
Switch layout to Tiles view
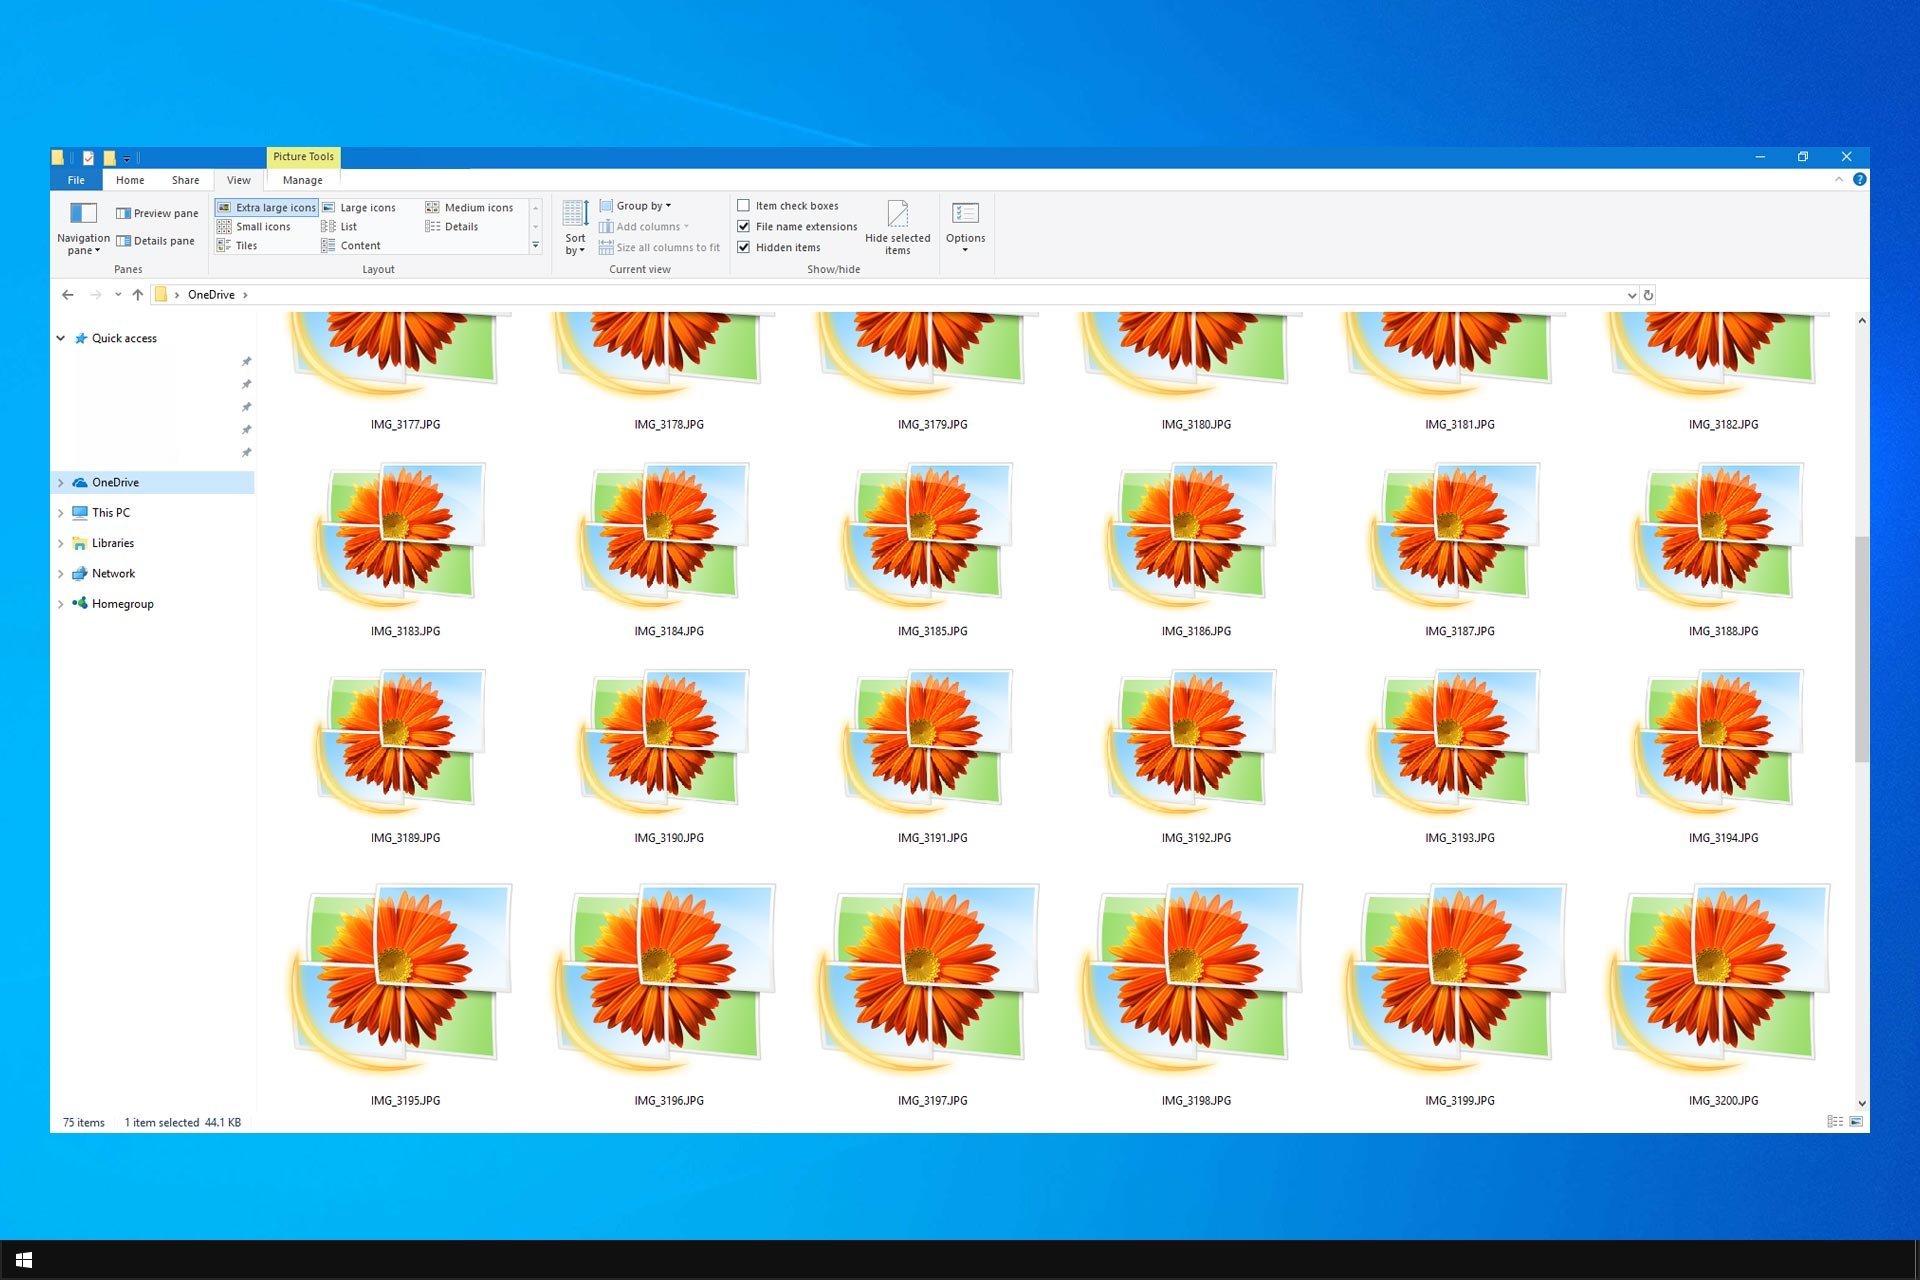(x=238, y=245)
